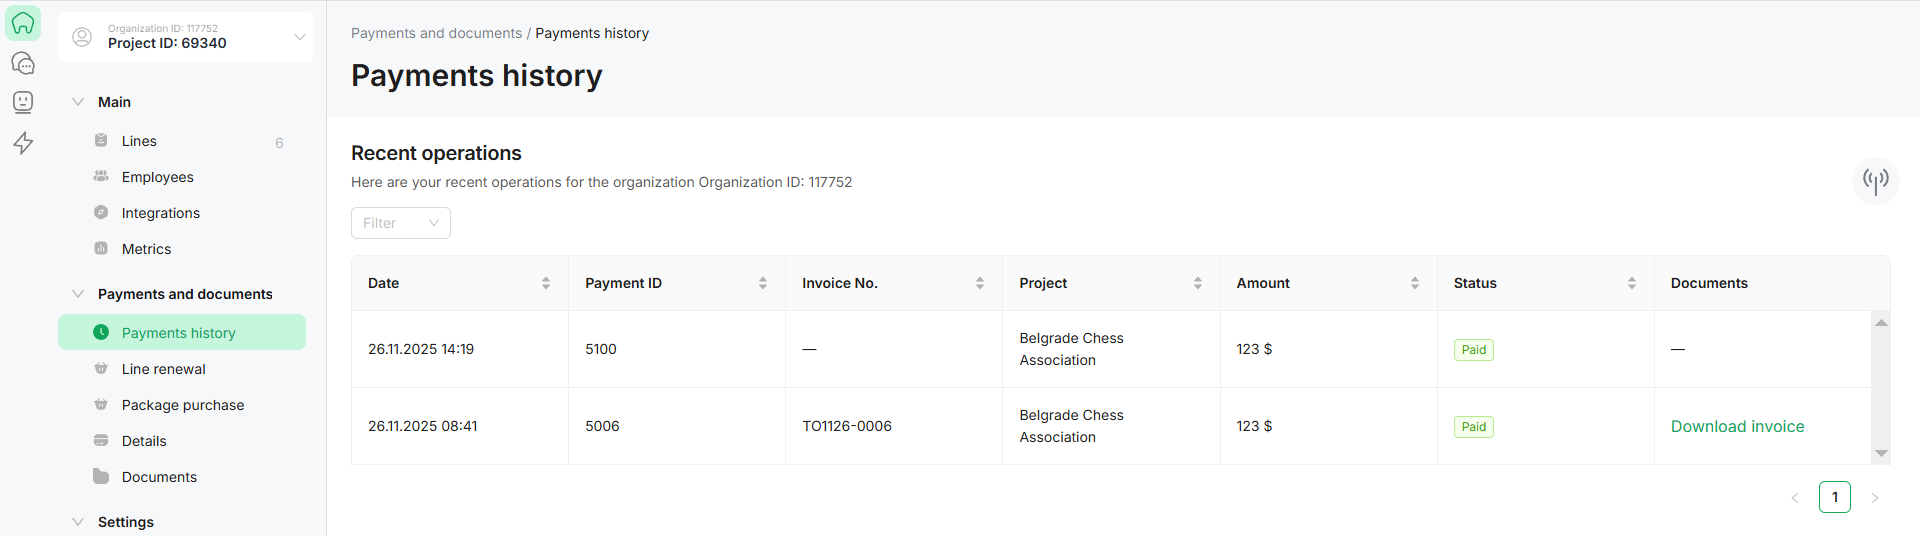This screenshot has height=536, width=1920.
Task: Go to Package purchase page
Action: click(182, 405)
